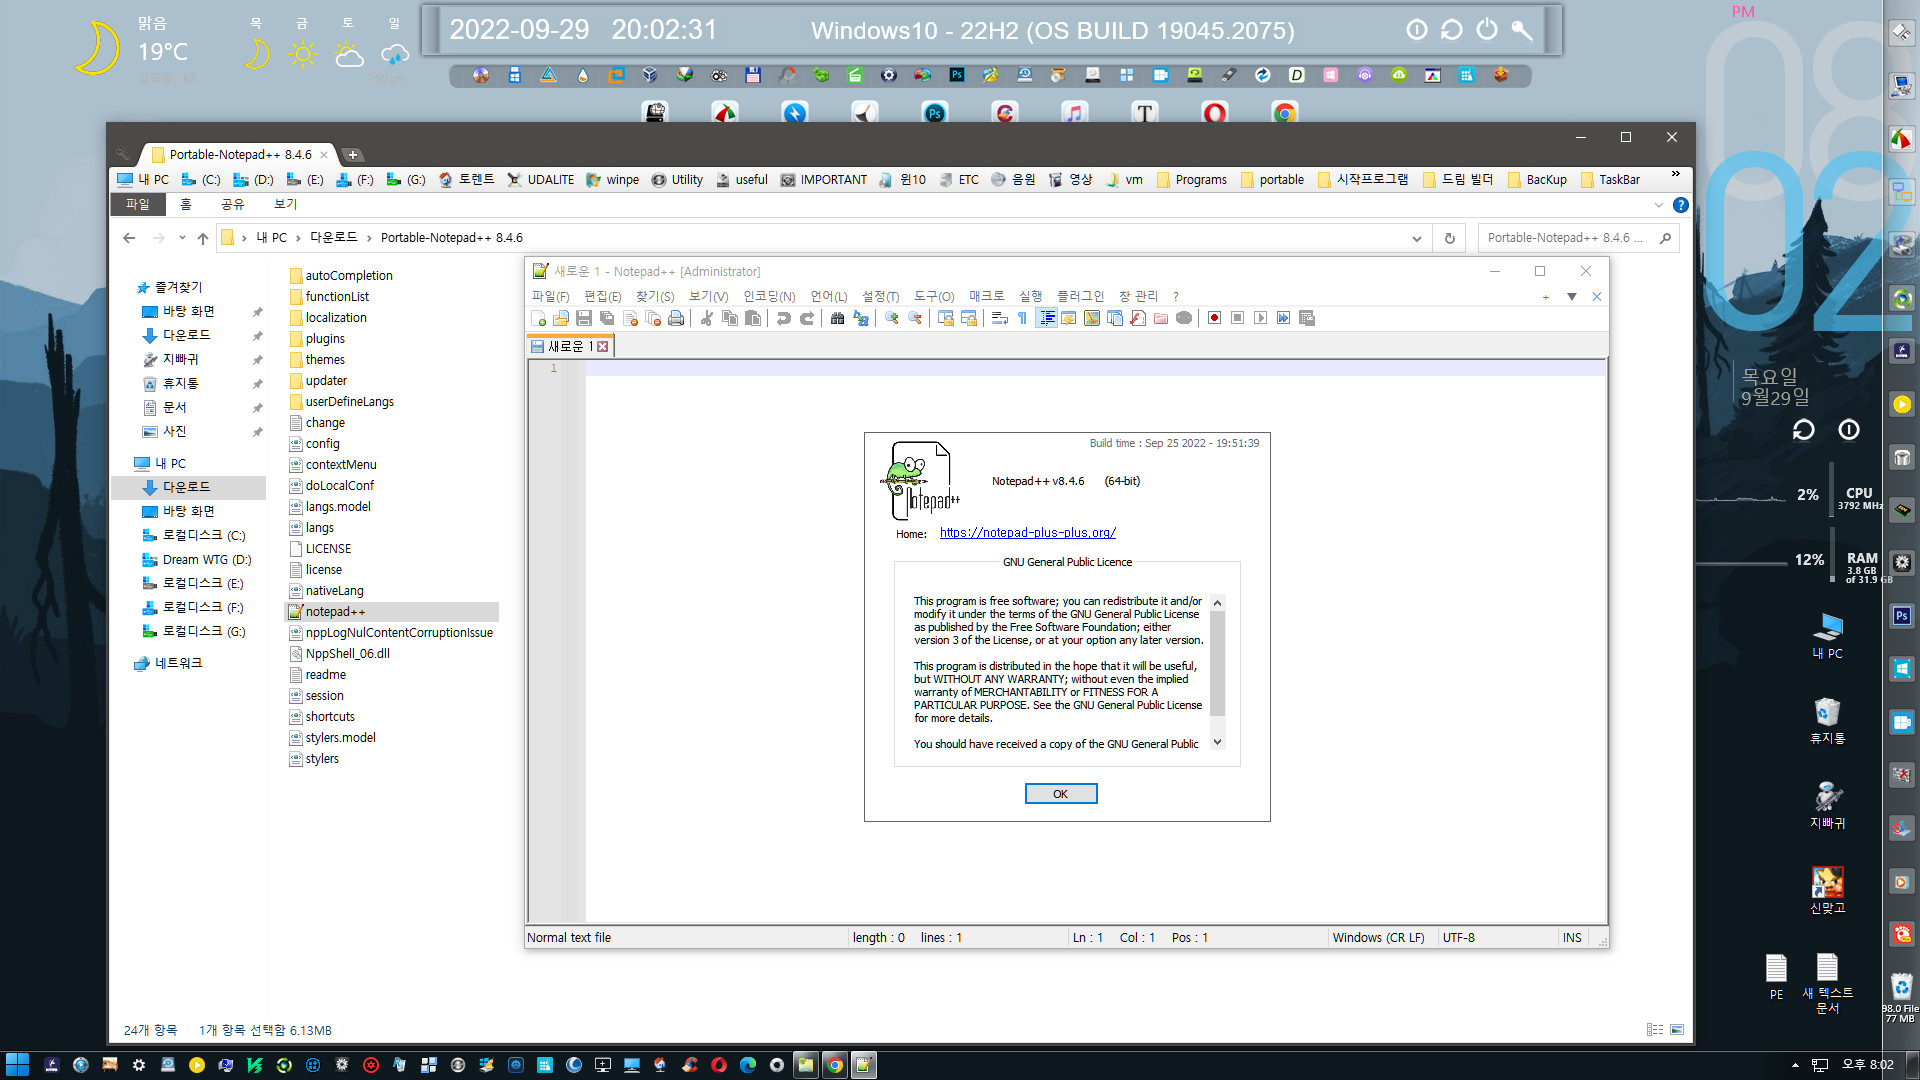Image resolution: width=1920 pixels, height=1080 pixels.
Task: Open the 인코딩(N) menu in Notepad++
Action: tap(769, 297)
